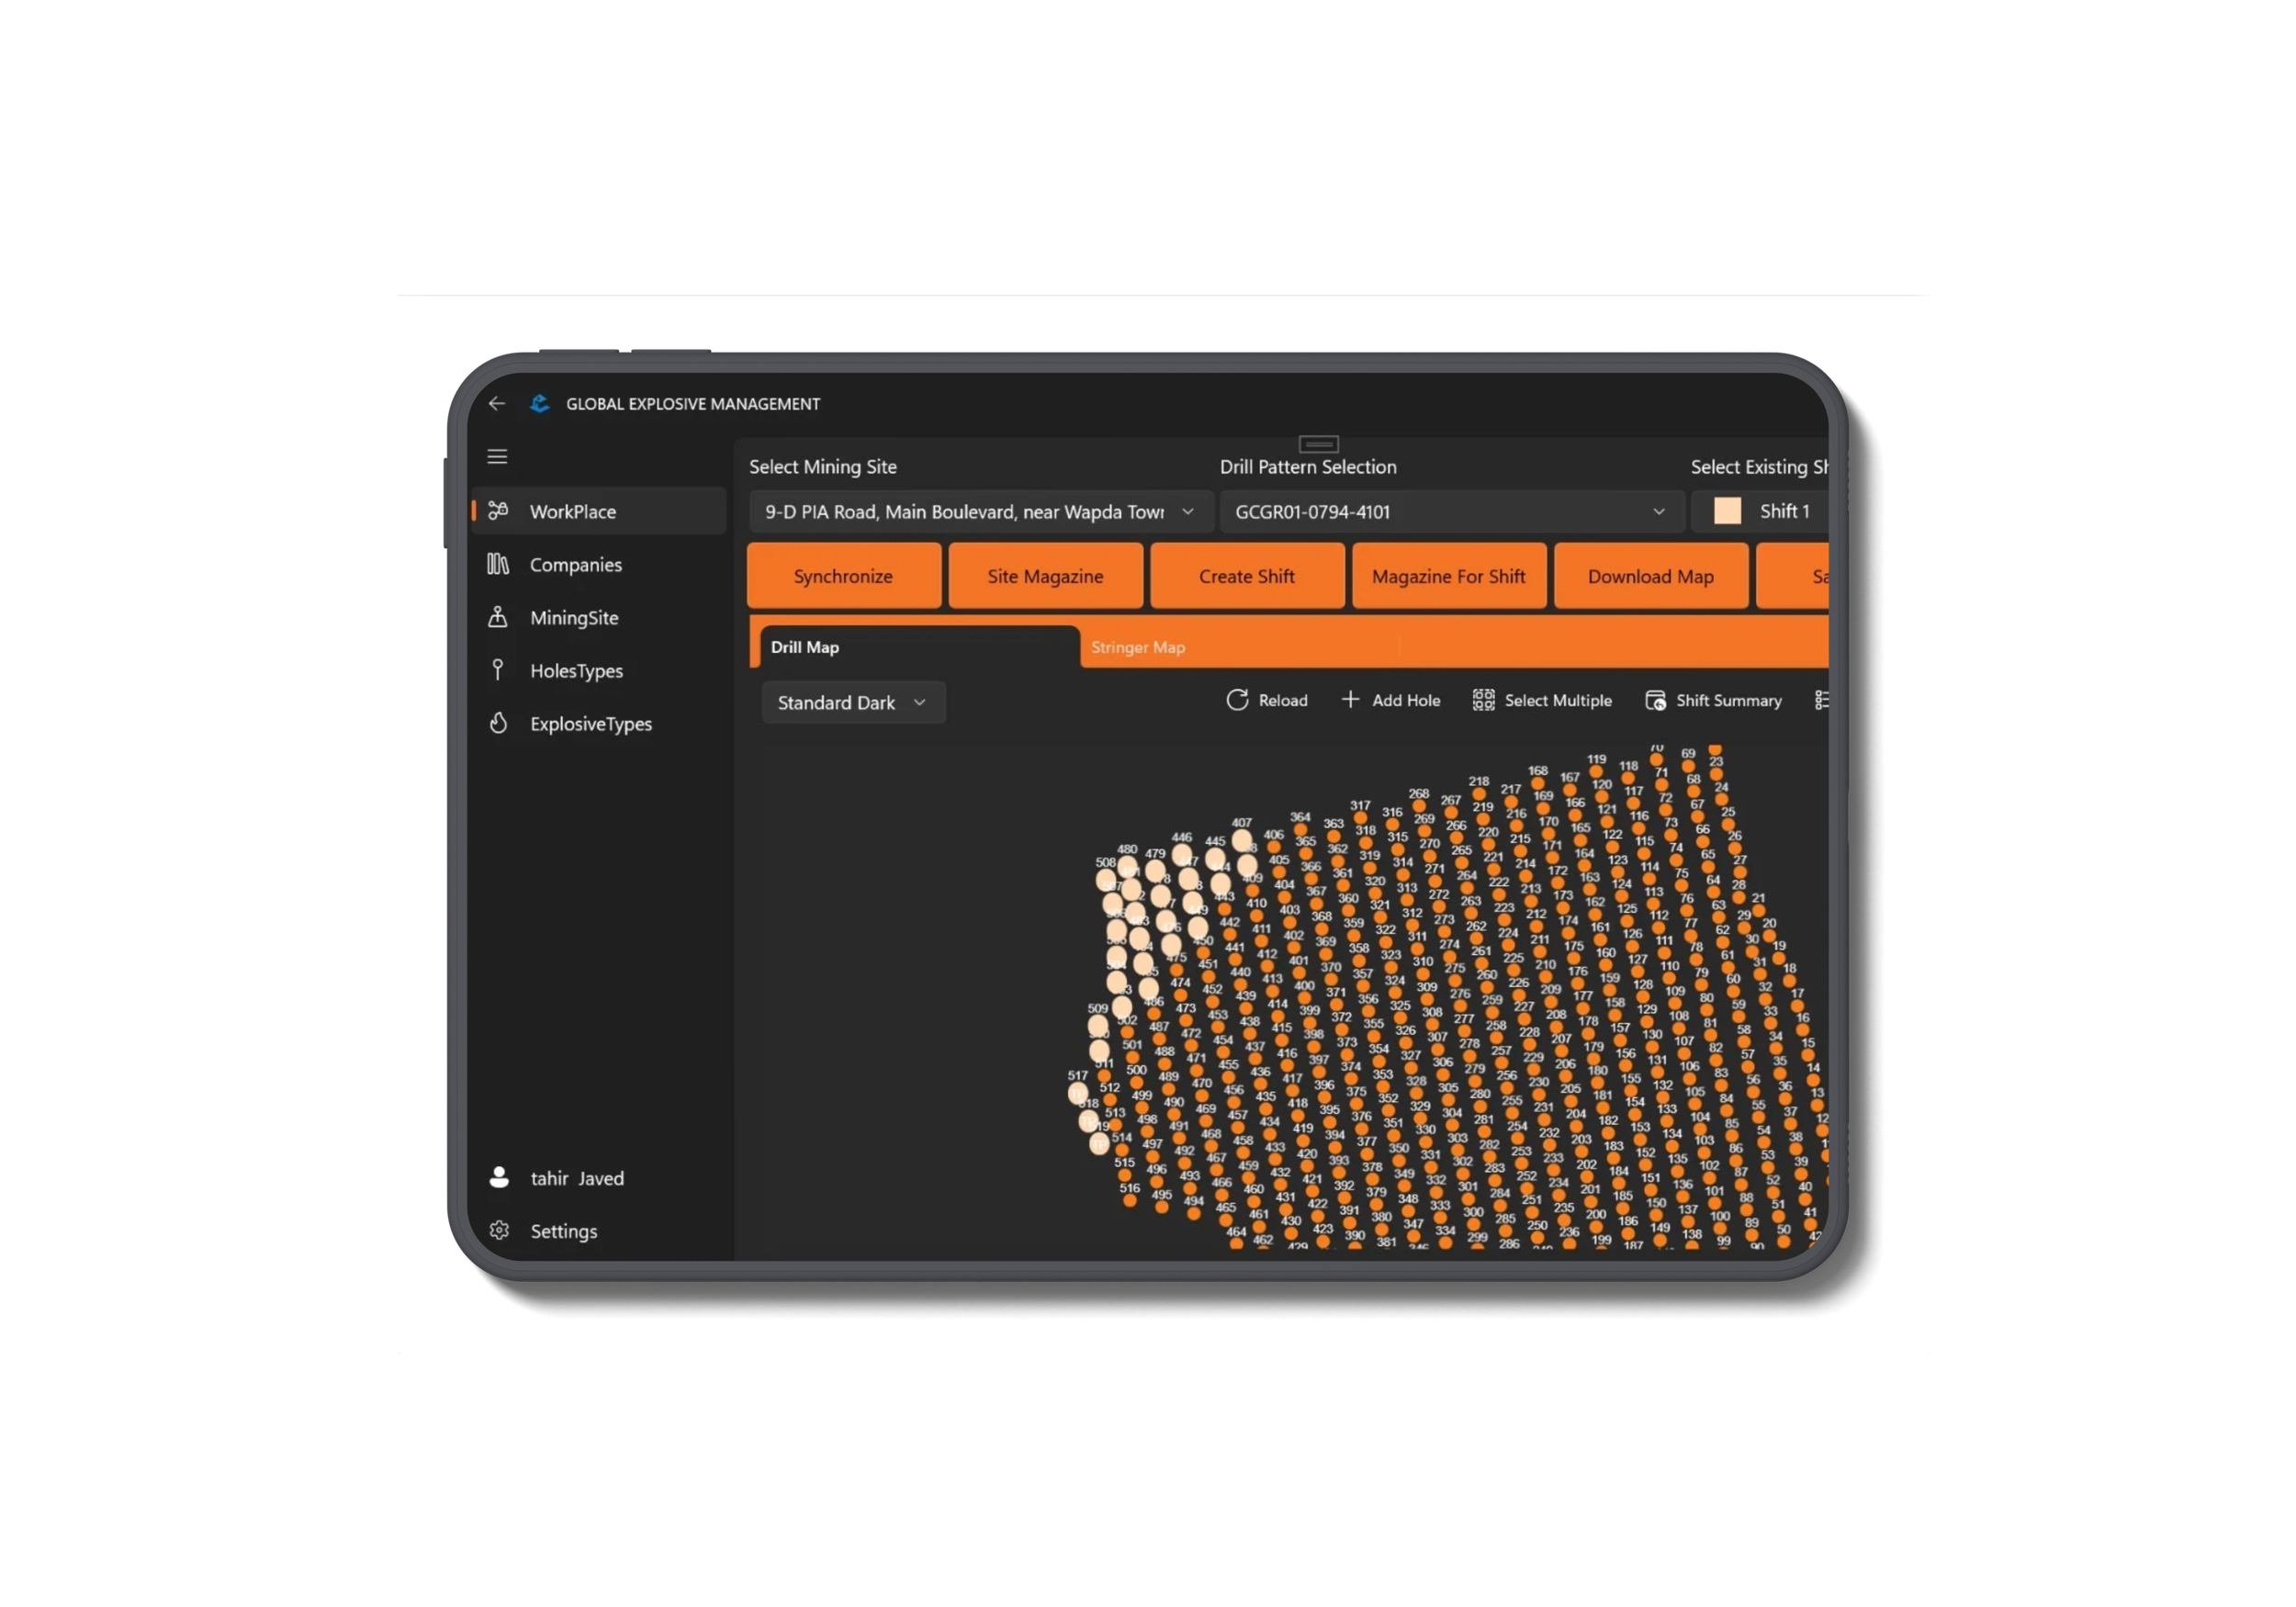The width and height of the screenshot is (2296, 1607).
Task: Switch to the Stringer Map tab
Action: coord(1137,648)
